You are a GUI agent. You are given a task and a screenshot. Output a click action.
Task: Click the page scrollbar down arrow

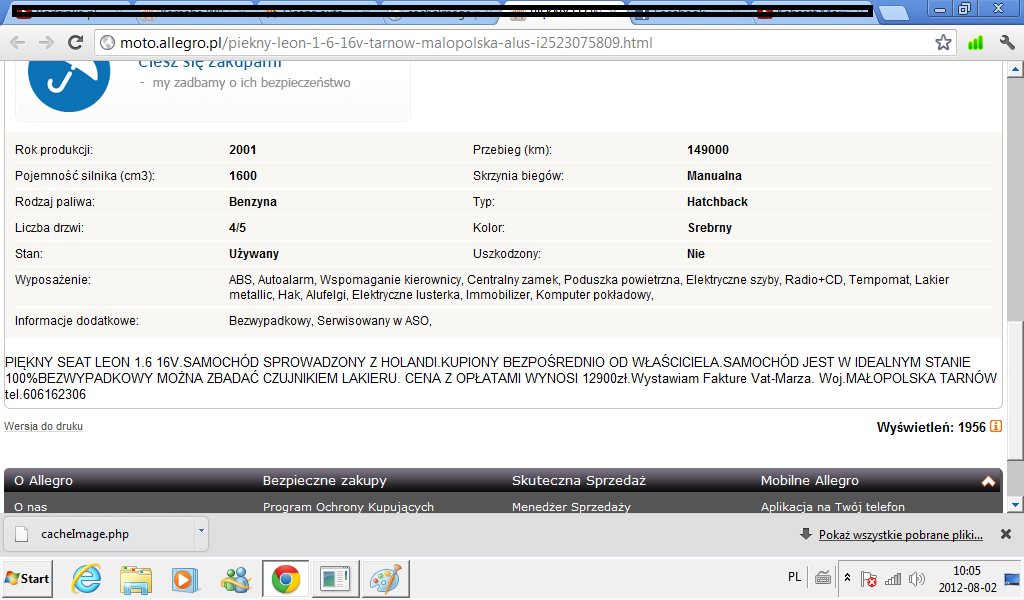(1015, 505)
